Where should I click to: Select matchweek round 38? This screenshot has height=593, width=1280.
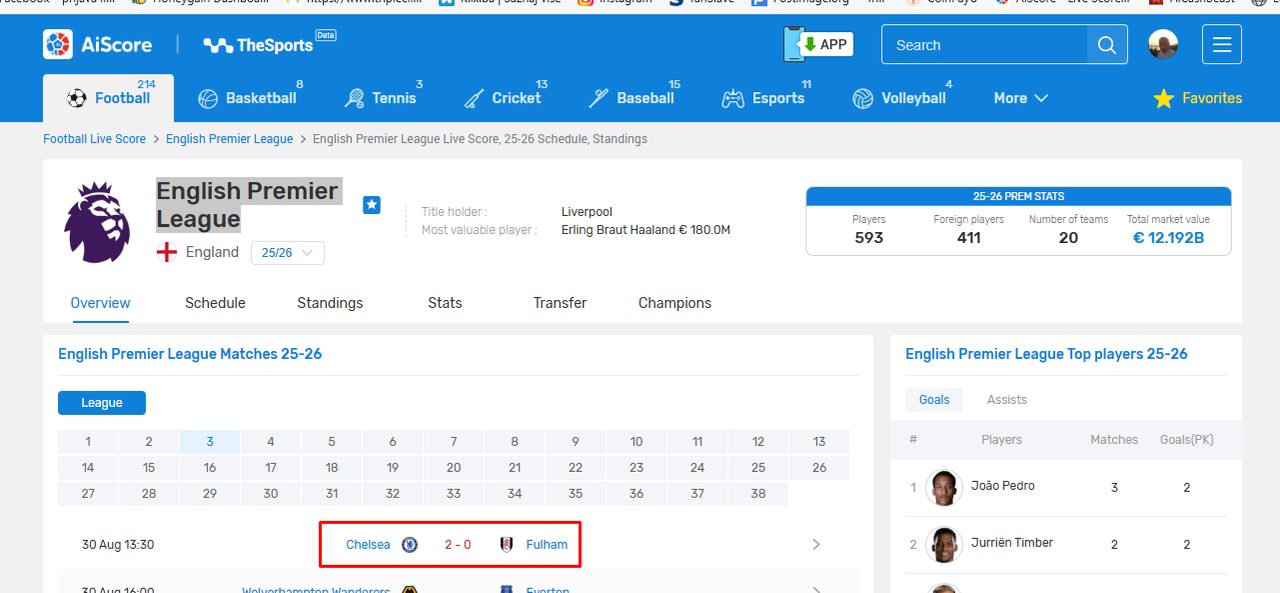[x=758, y=493]
